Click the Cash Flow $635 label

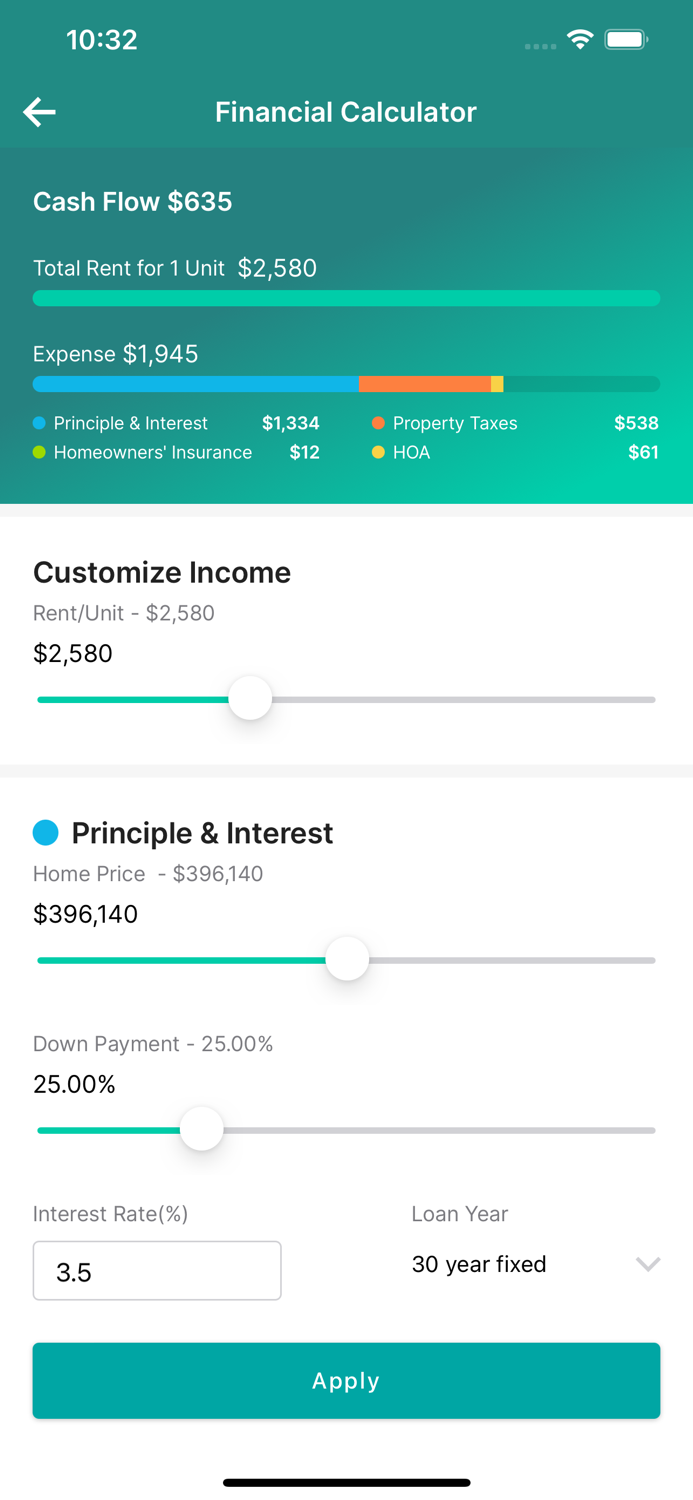click(x=133, y=202)
